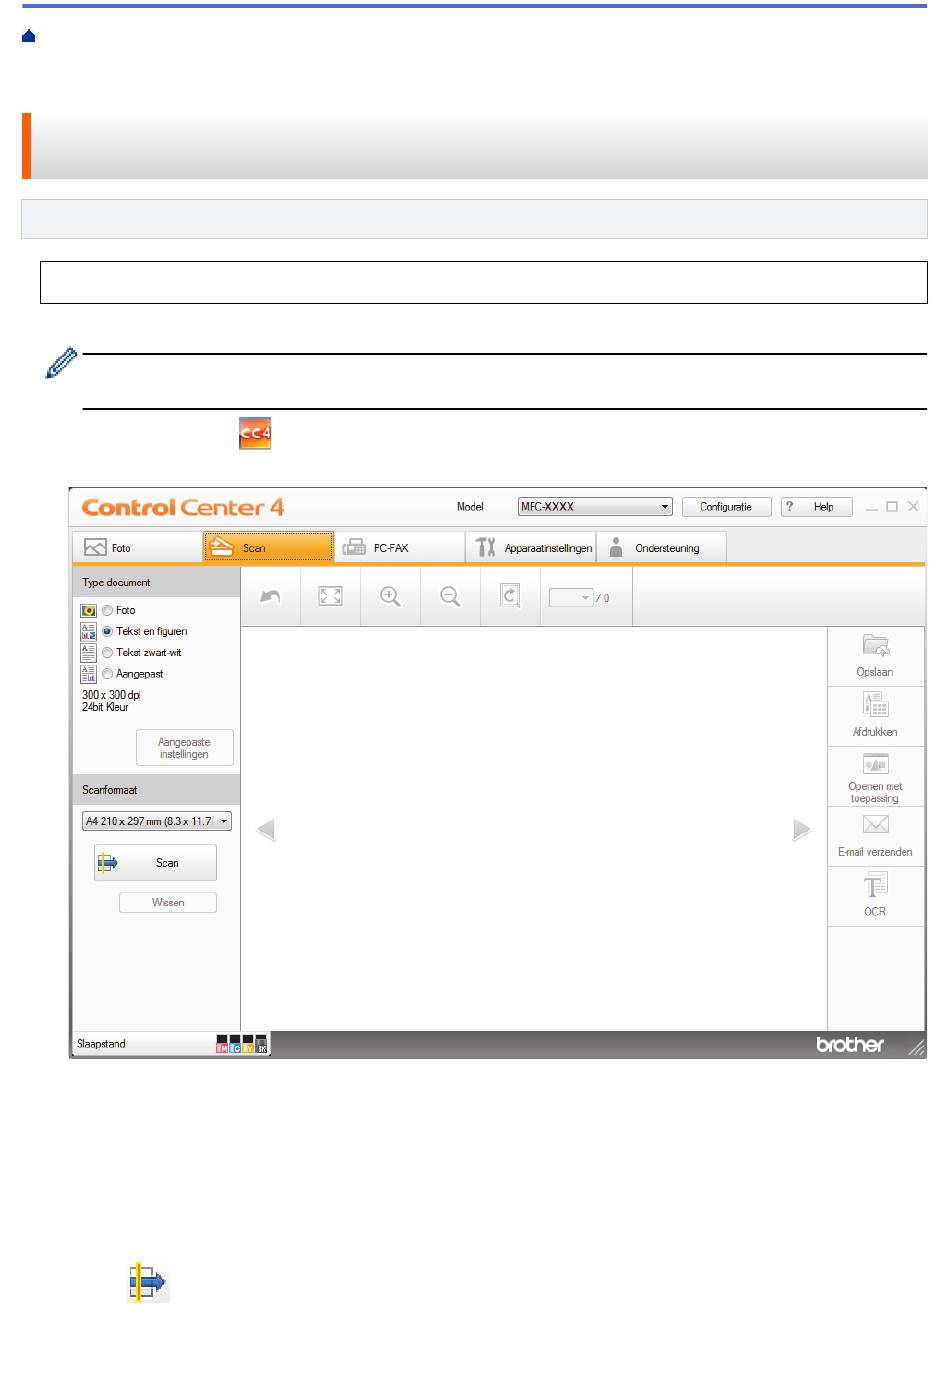Click Openen met toepassing icon
This screenshot has height=1387, width=950.
(876, 764)
